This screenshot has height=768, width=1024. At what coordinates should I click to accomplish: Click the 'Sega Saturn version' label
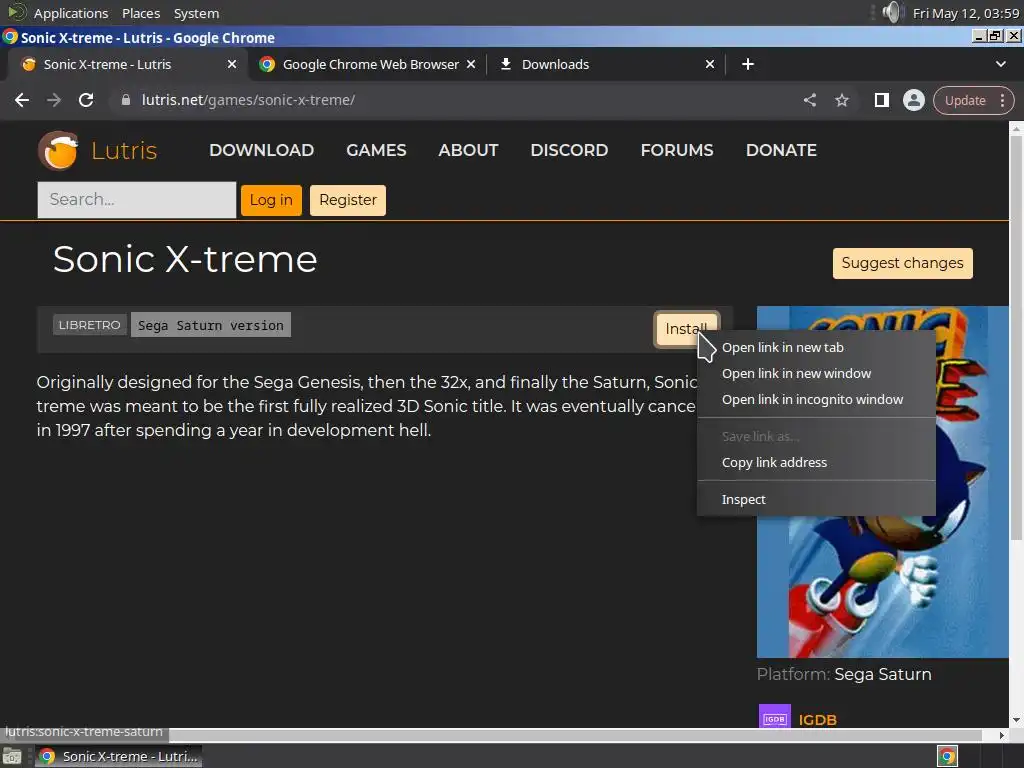[x=210, y=325]
